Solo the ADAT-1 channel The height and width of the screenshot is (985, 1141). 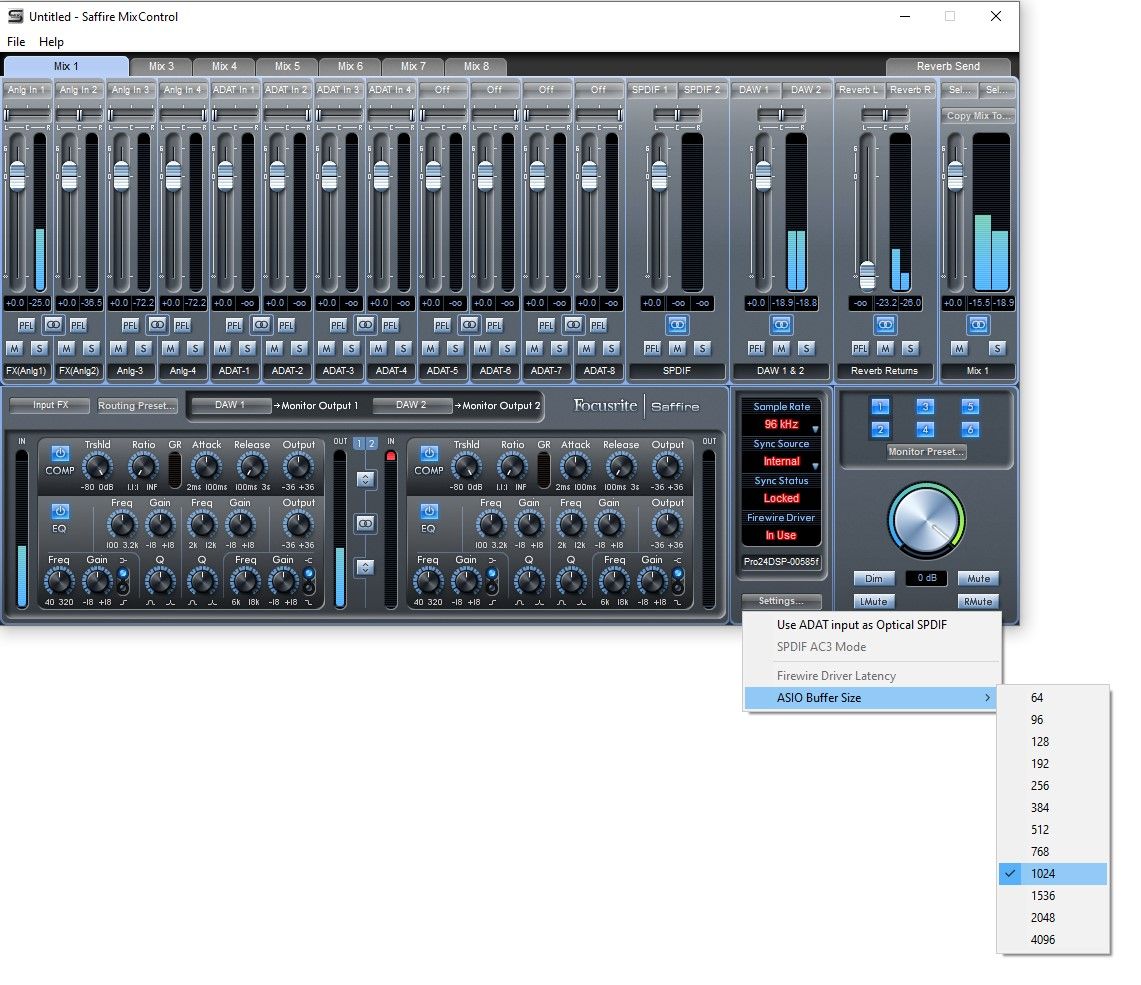click(x=247, y=348)
